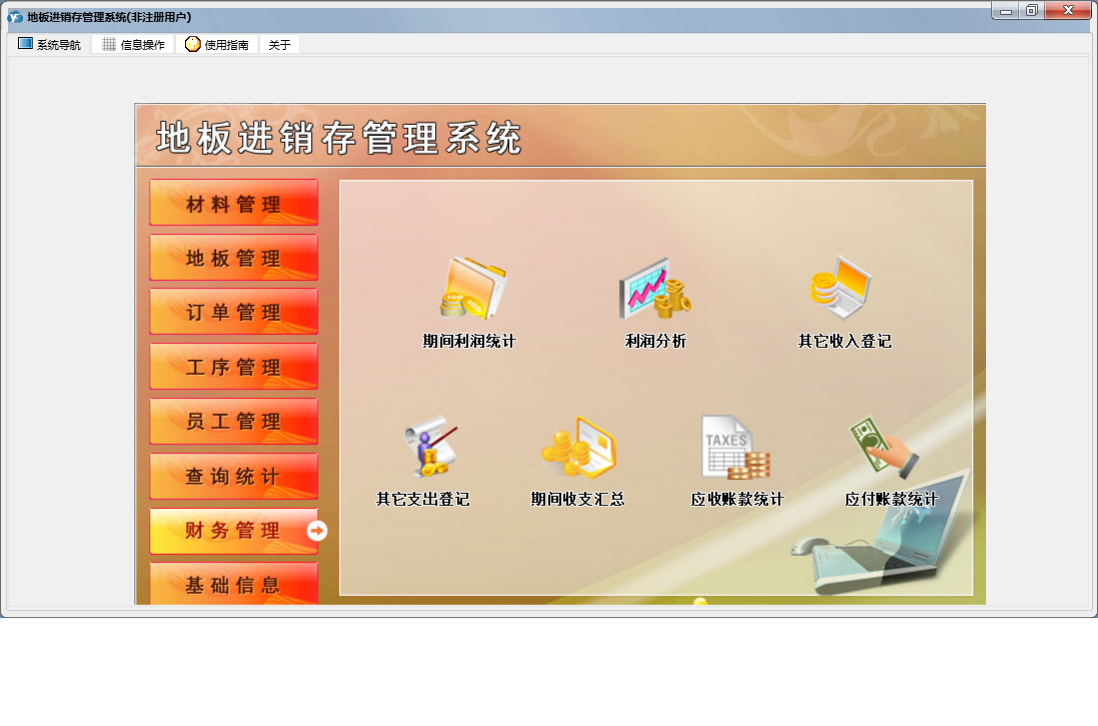Select the 工序管理 sidebar button

234,366
